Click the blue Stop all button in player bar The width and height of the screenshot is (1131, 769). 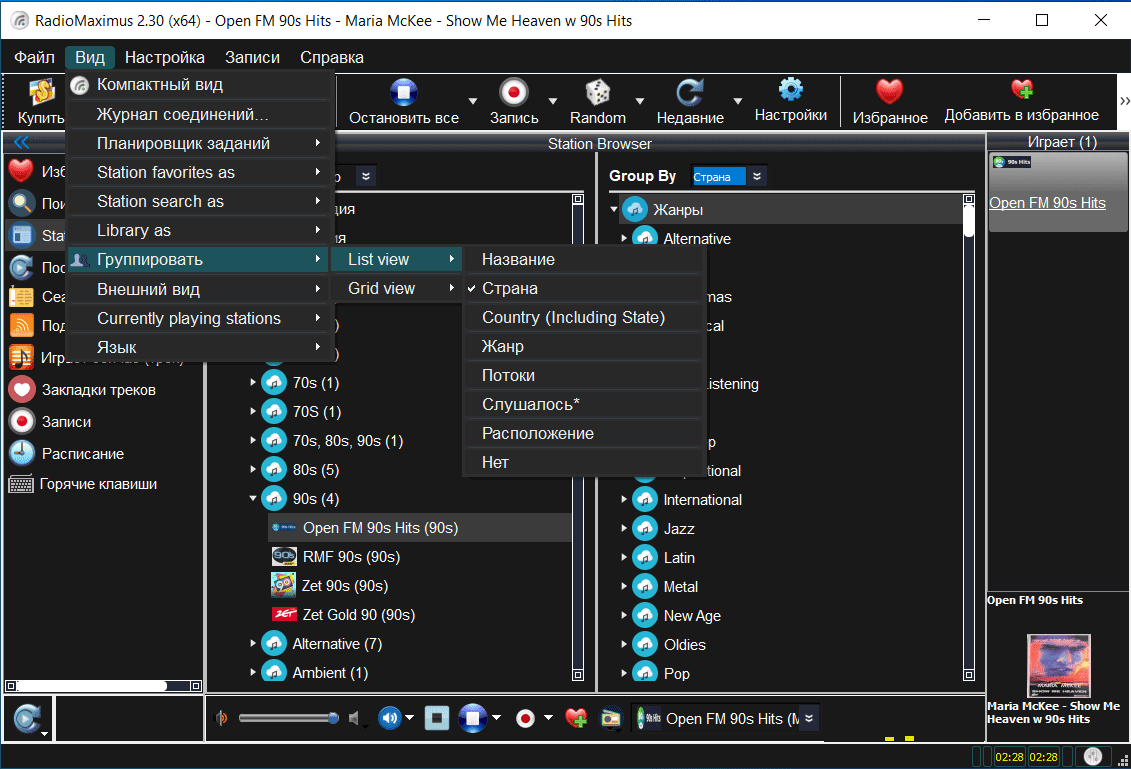click(472, 718)
